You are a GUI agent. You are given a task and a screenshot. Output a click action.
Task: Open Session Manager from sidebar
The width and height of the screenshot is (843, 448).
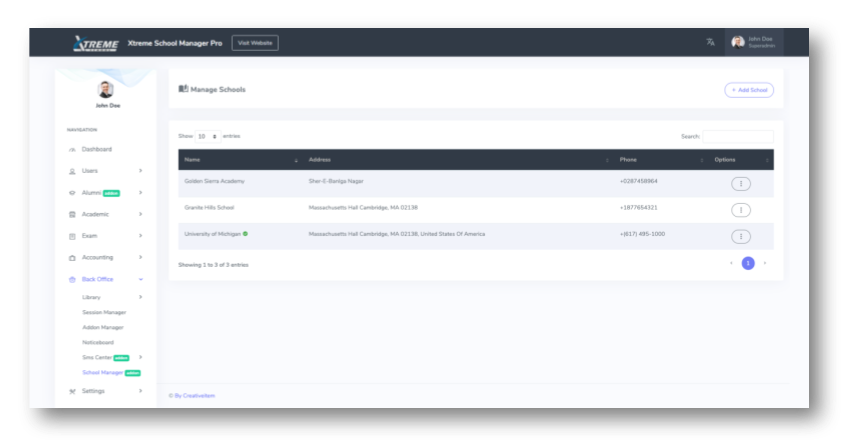(104, 312)
